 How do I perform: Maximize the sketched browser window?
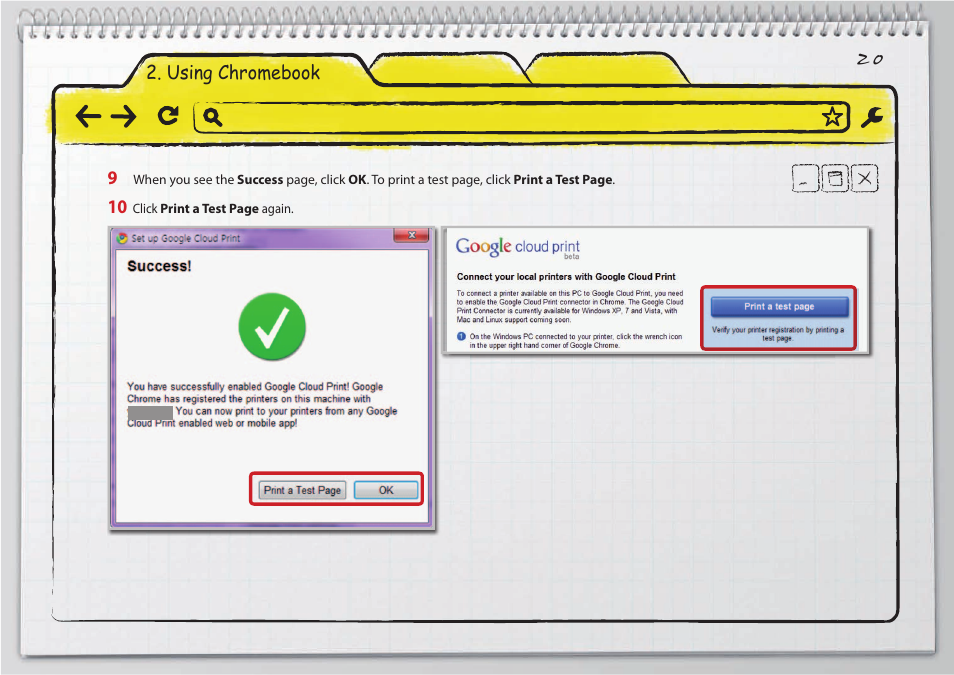(x=835, y=178)
